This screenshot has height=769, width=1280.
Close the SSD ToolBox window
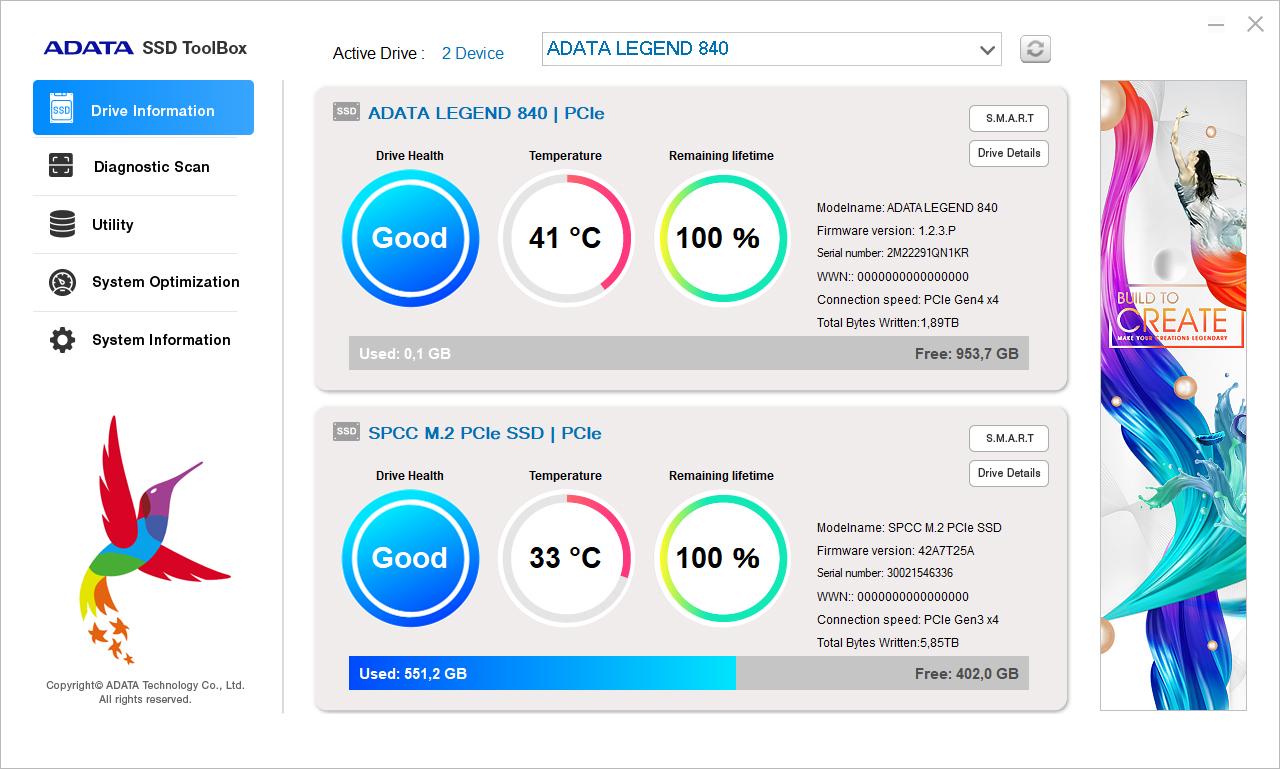tap(1255, 24)
